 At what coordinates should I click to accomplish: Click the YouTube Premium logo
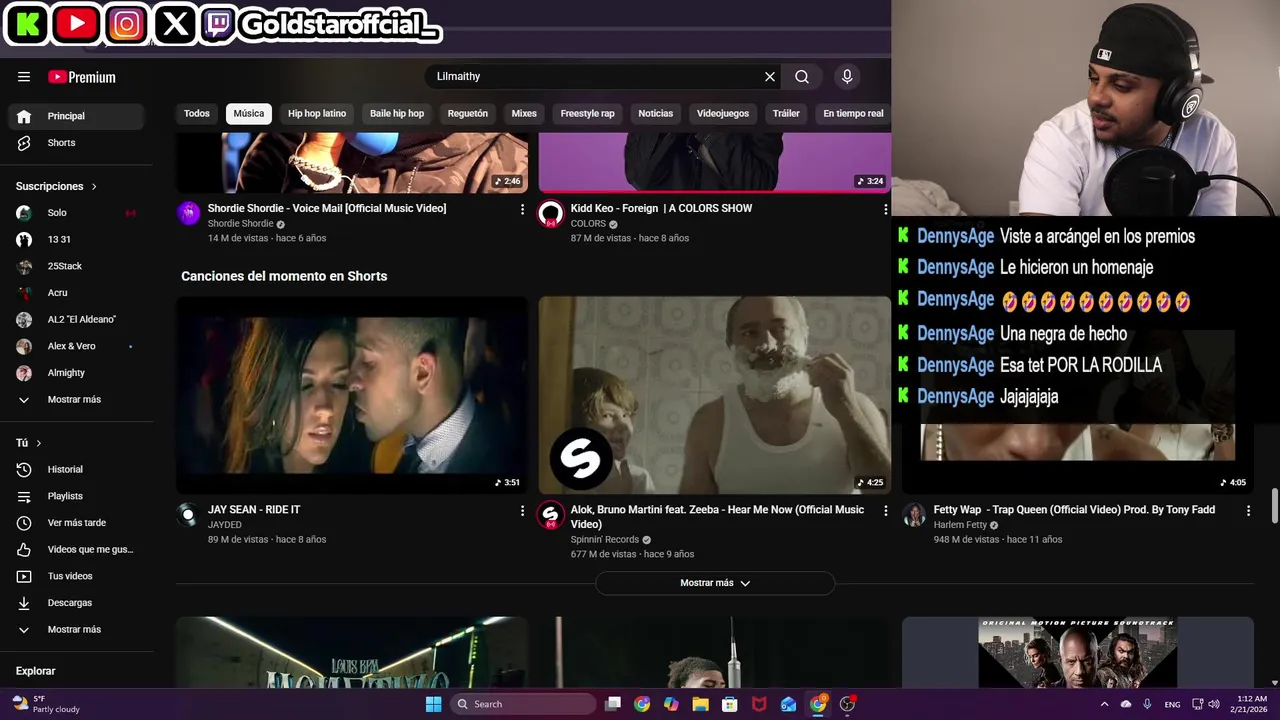click(x=82, y=77)
